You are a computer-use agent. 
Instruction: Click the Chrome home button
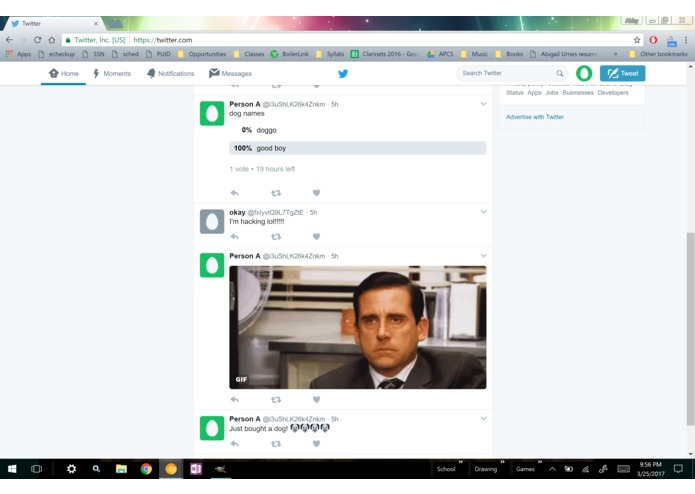pos(52,40)
